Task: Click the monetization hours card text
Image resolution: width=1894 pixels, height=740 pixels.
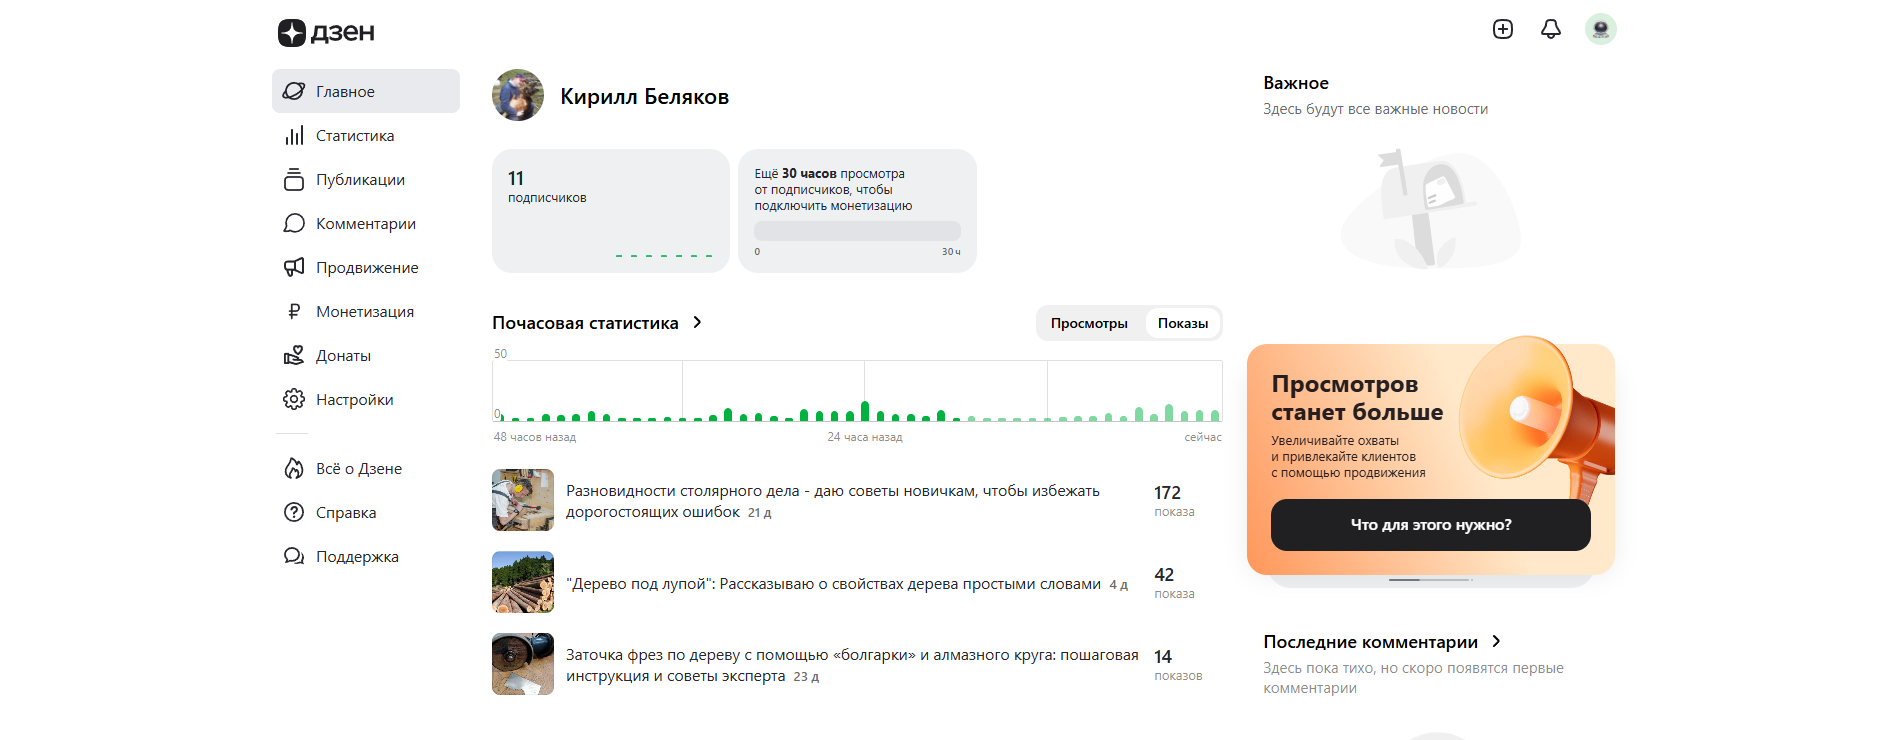Action: [x=833, y=190]
